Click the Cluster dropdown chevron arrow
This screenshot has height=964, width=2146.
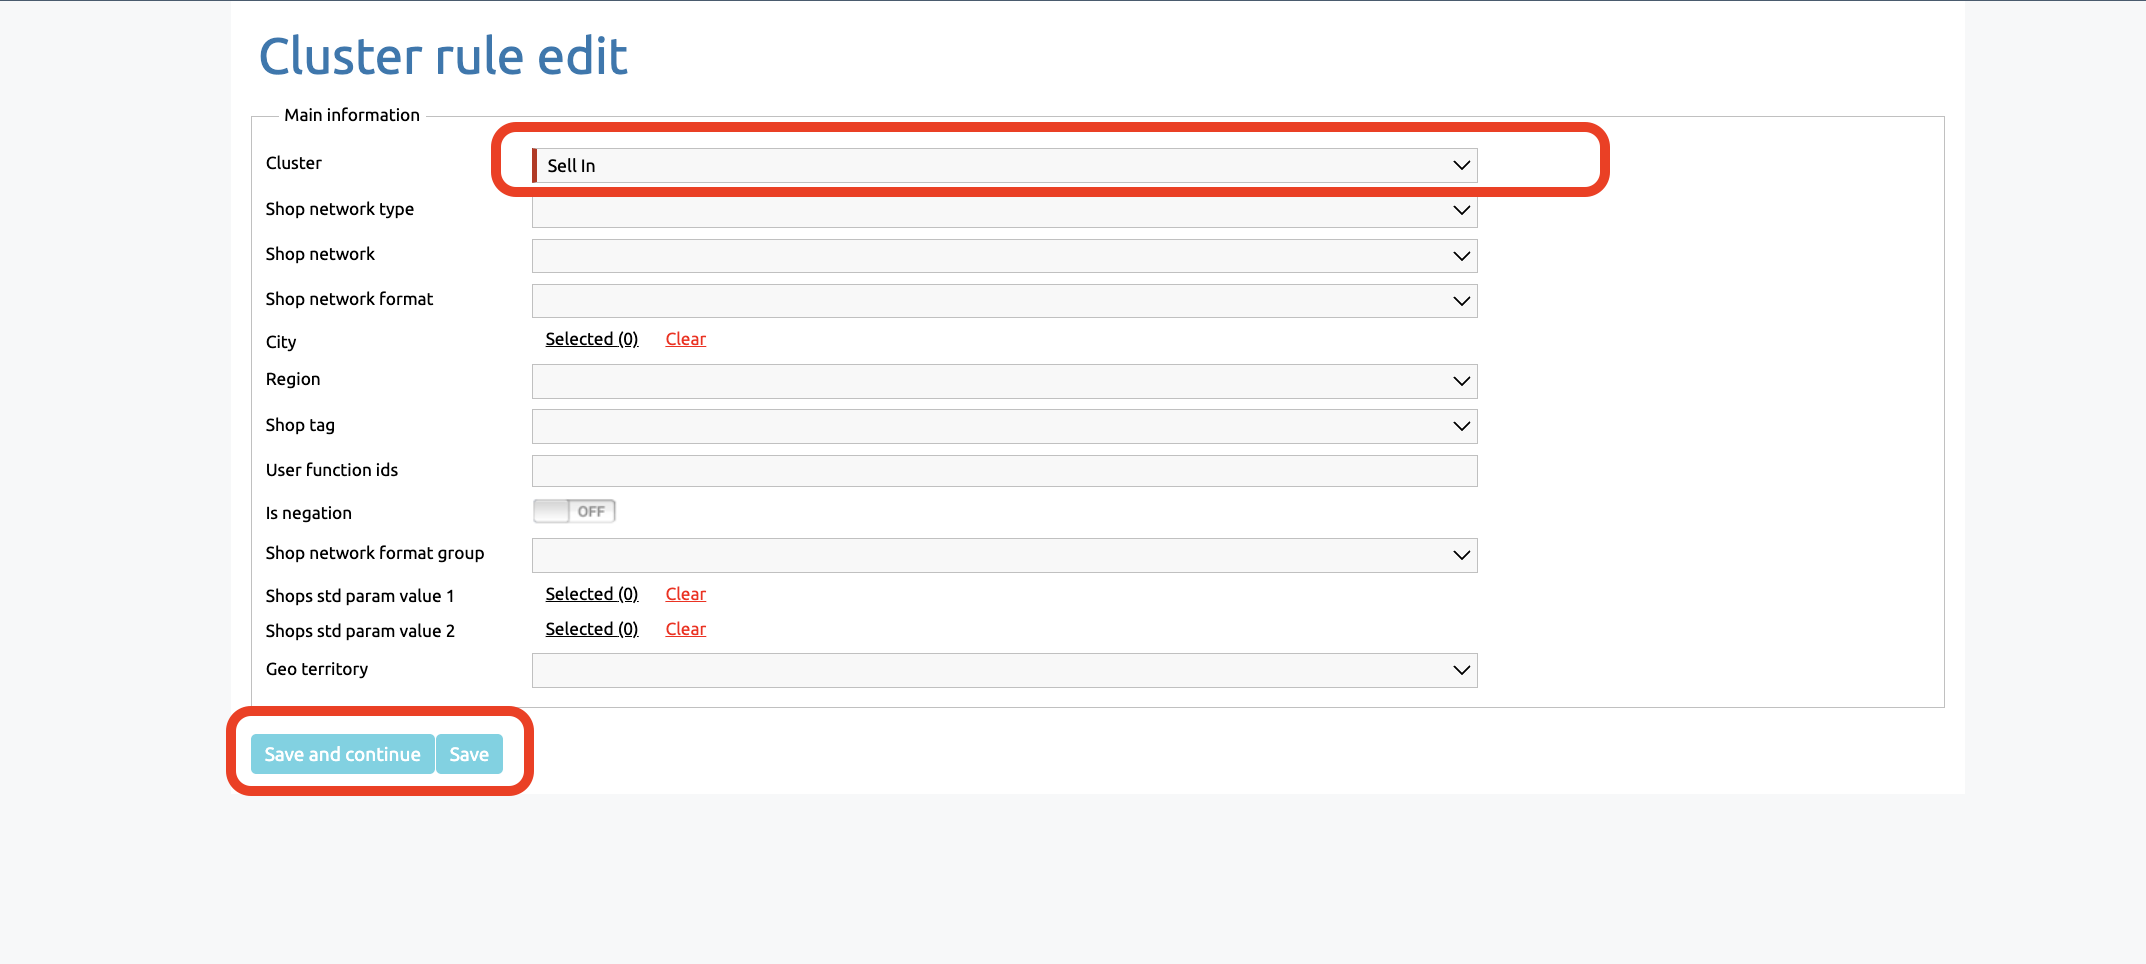pyautogui.click(x=1461, y=166)
